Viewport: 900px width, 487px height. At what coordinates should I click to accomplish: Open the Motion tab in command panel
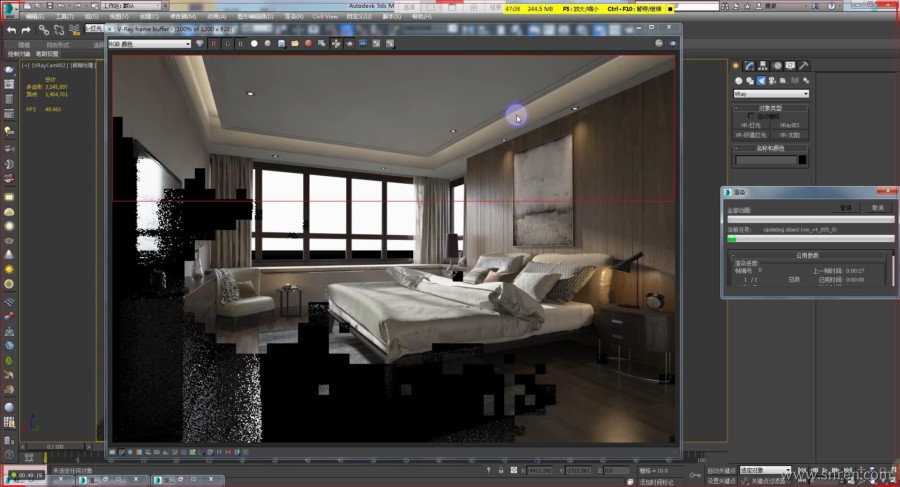777,65
